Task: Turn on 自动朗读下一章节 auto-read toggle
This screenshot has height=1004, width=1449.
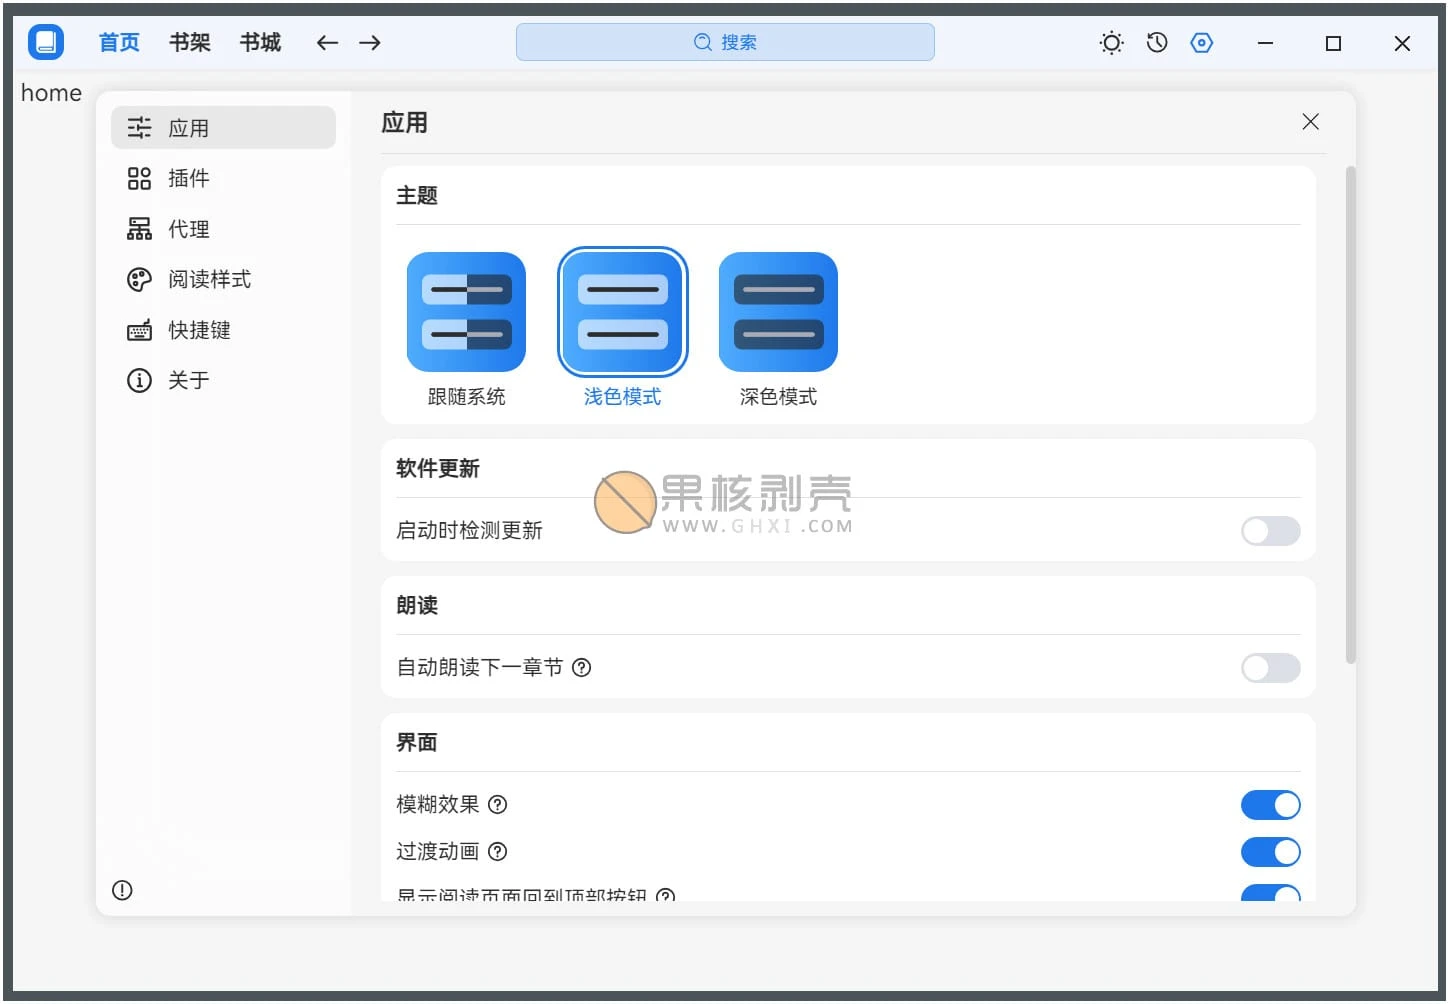Action: 1270,668
